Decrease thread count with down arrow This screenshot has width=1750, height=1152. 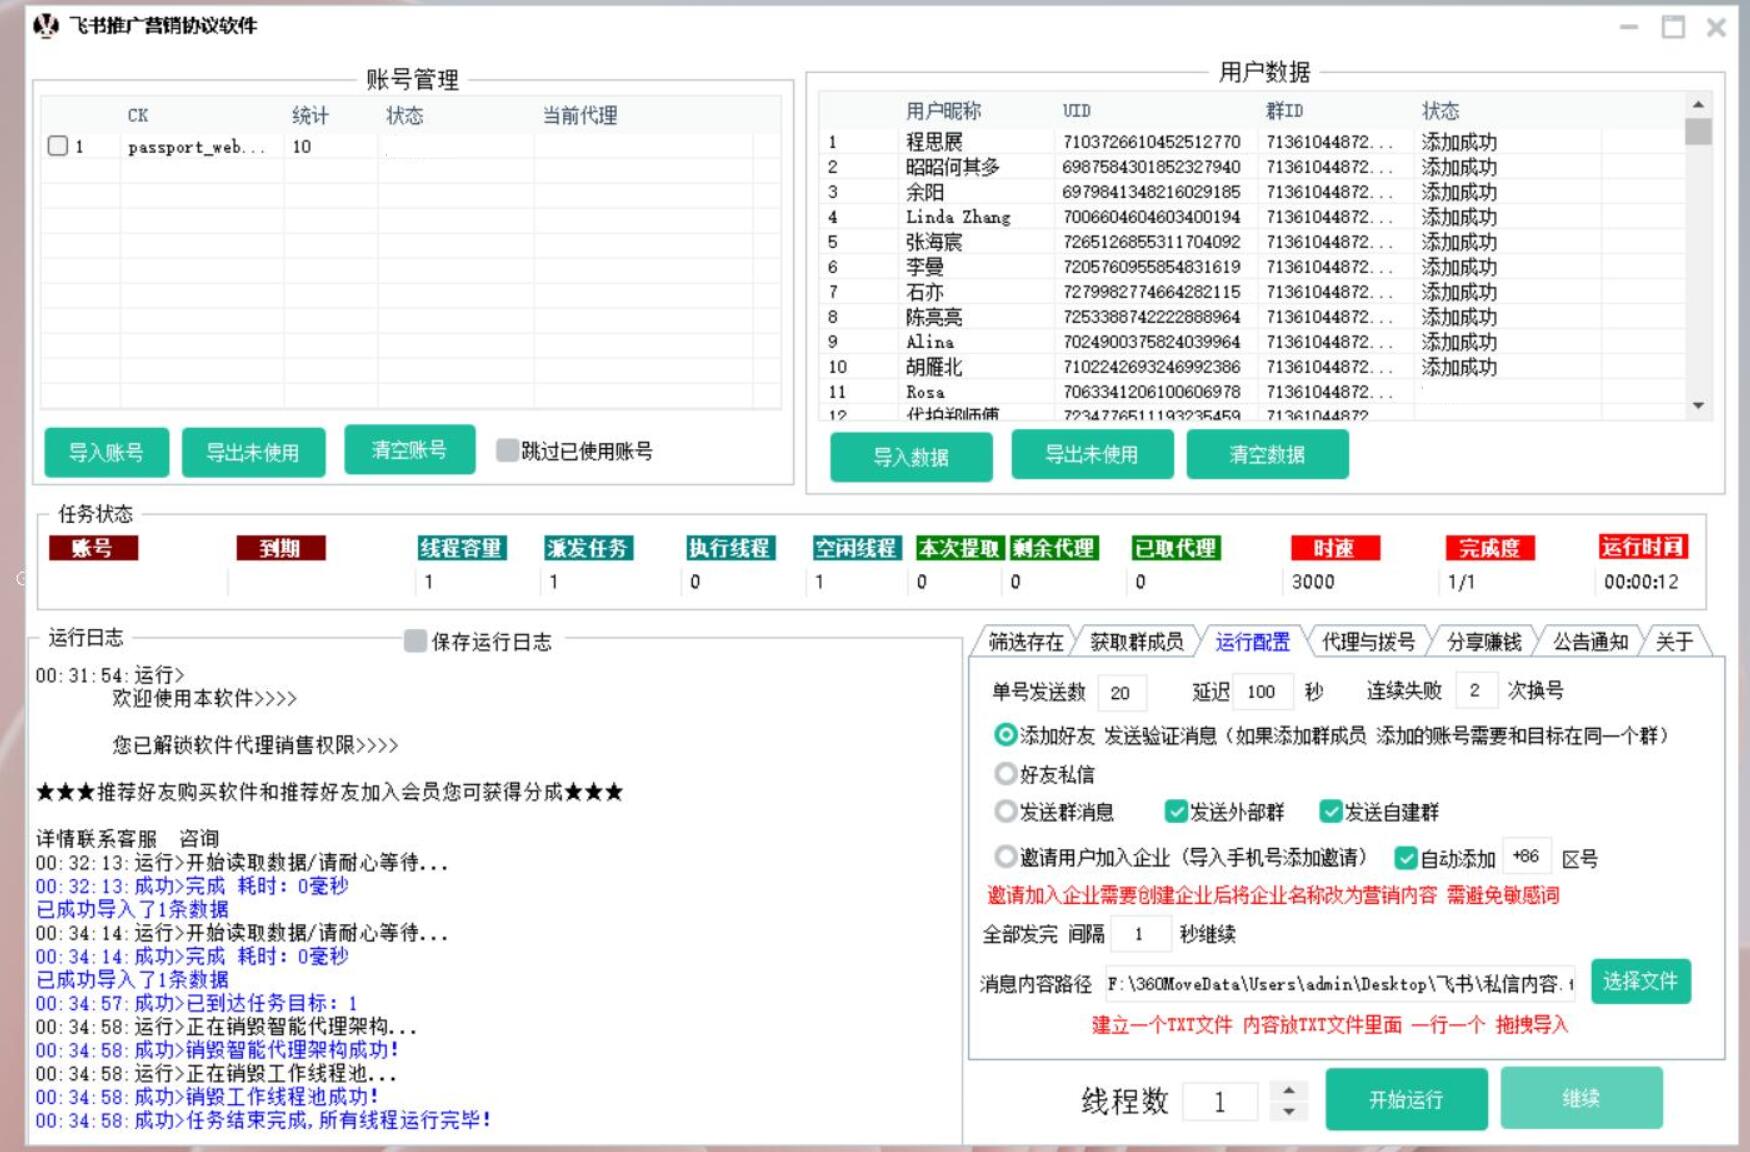click(x=1289, y=1111)
